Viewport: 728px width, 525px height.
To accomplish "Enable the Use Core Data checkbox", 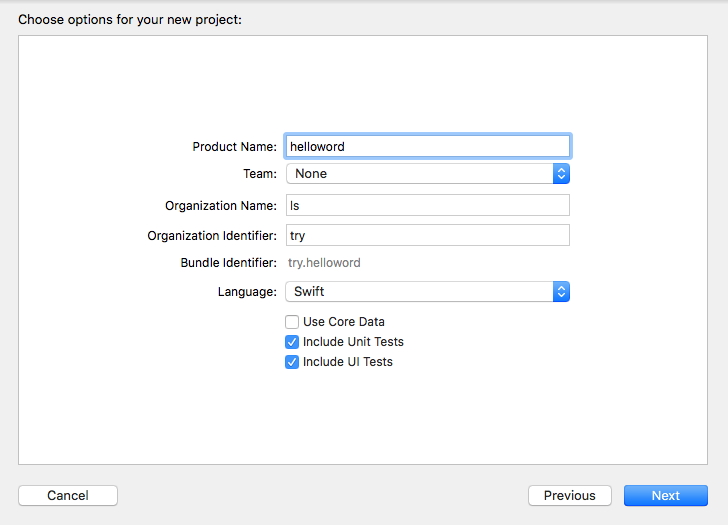I will pyautogui.click(x=292, y=322).
